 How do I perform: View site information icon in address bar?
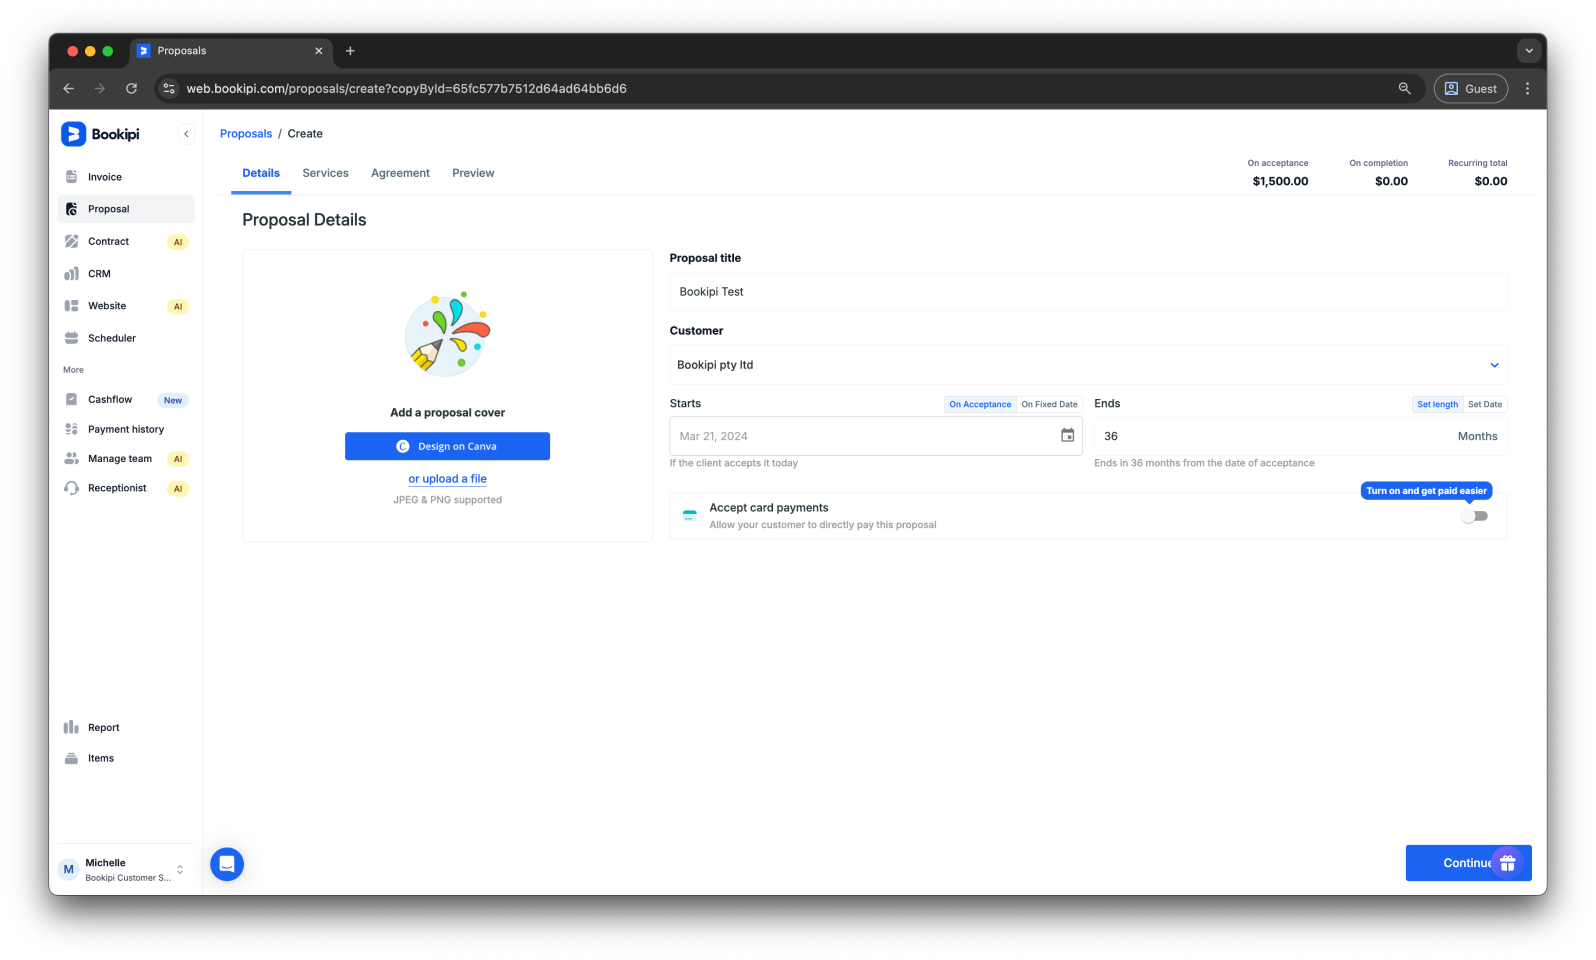tap(169, 88)
